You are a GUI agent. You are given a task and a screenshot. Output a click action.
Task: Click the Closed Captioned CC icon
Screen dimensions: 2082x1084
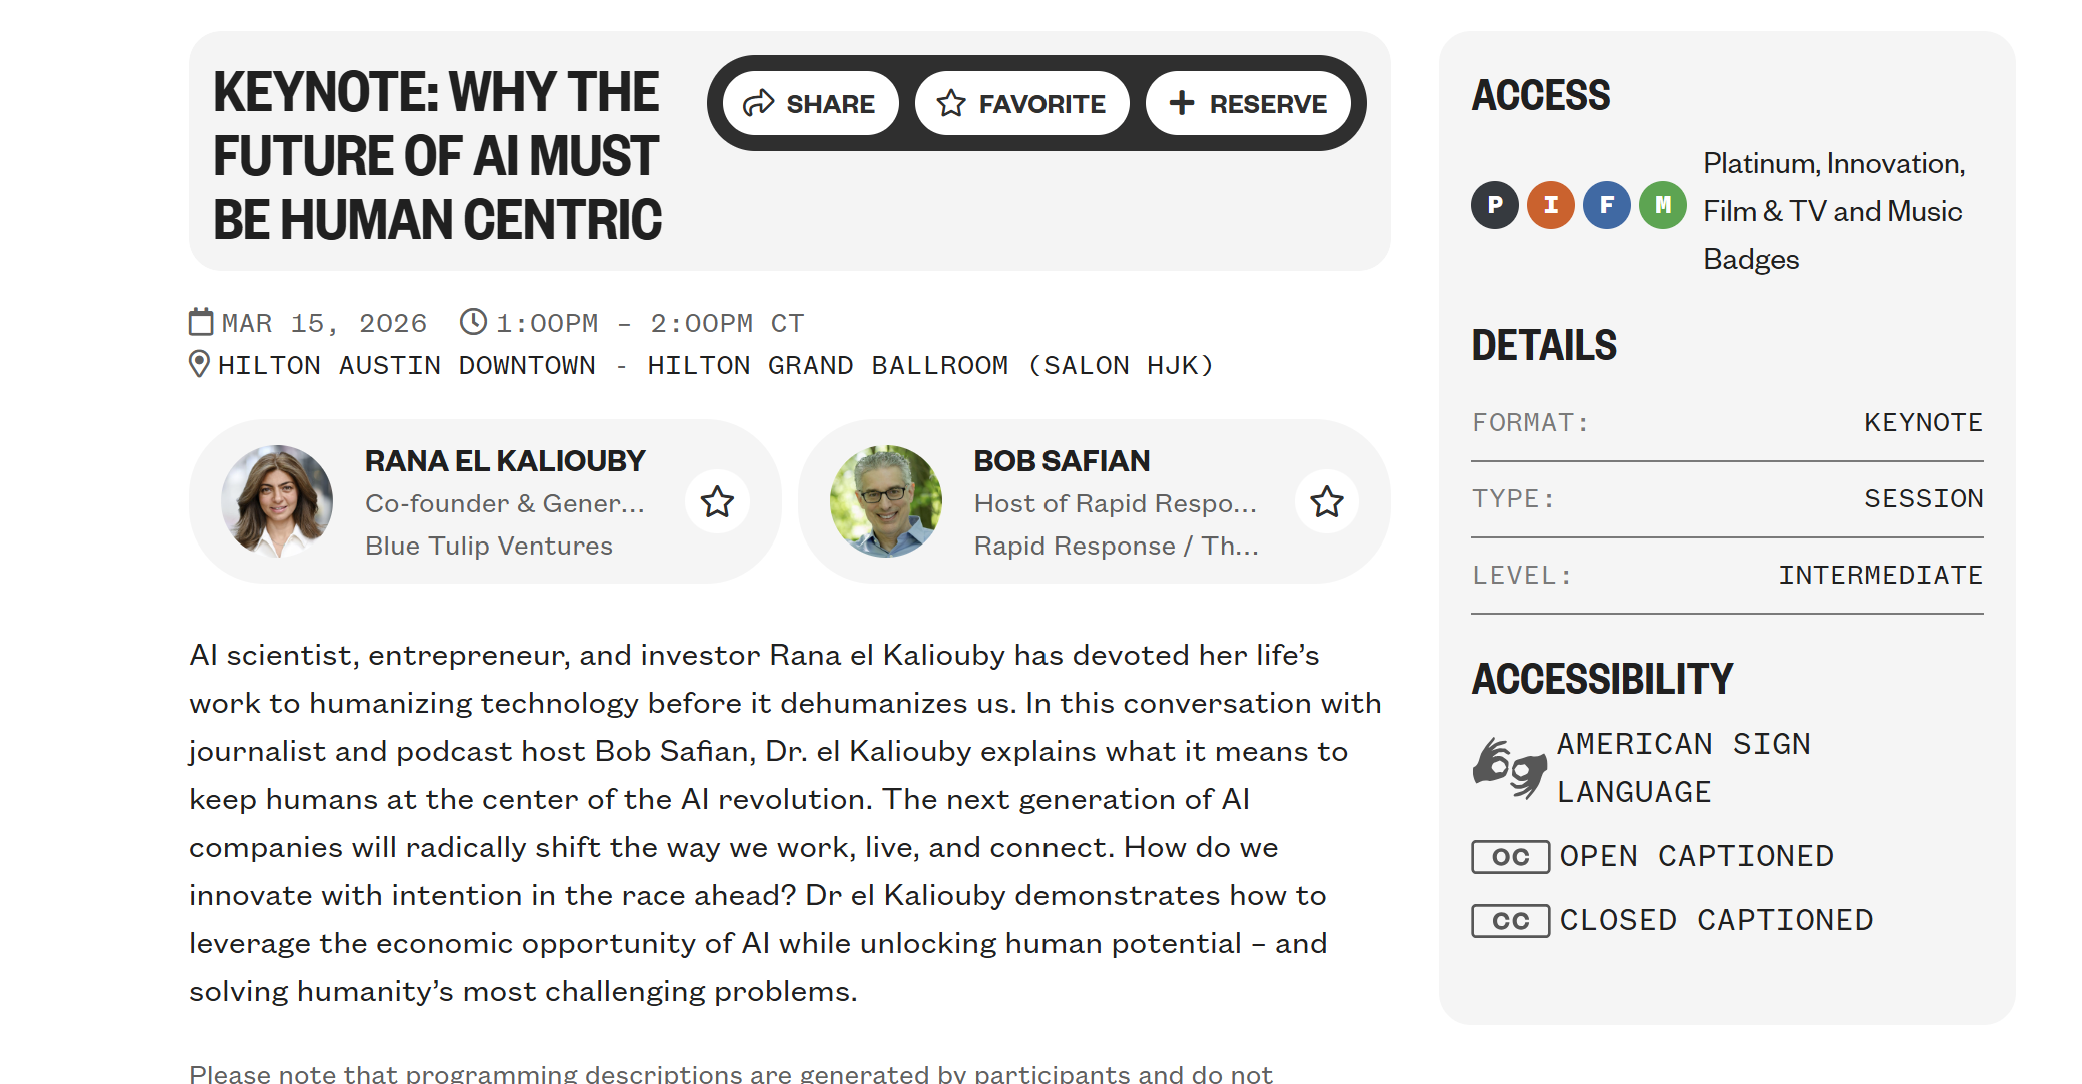(1510, 921)
